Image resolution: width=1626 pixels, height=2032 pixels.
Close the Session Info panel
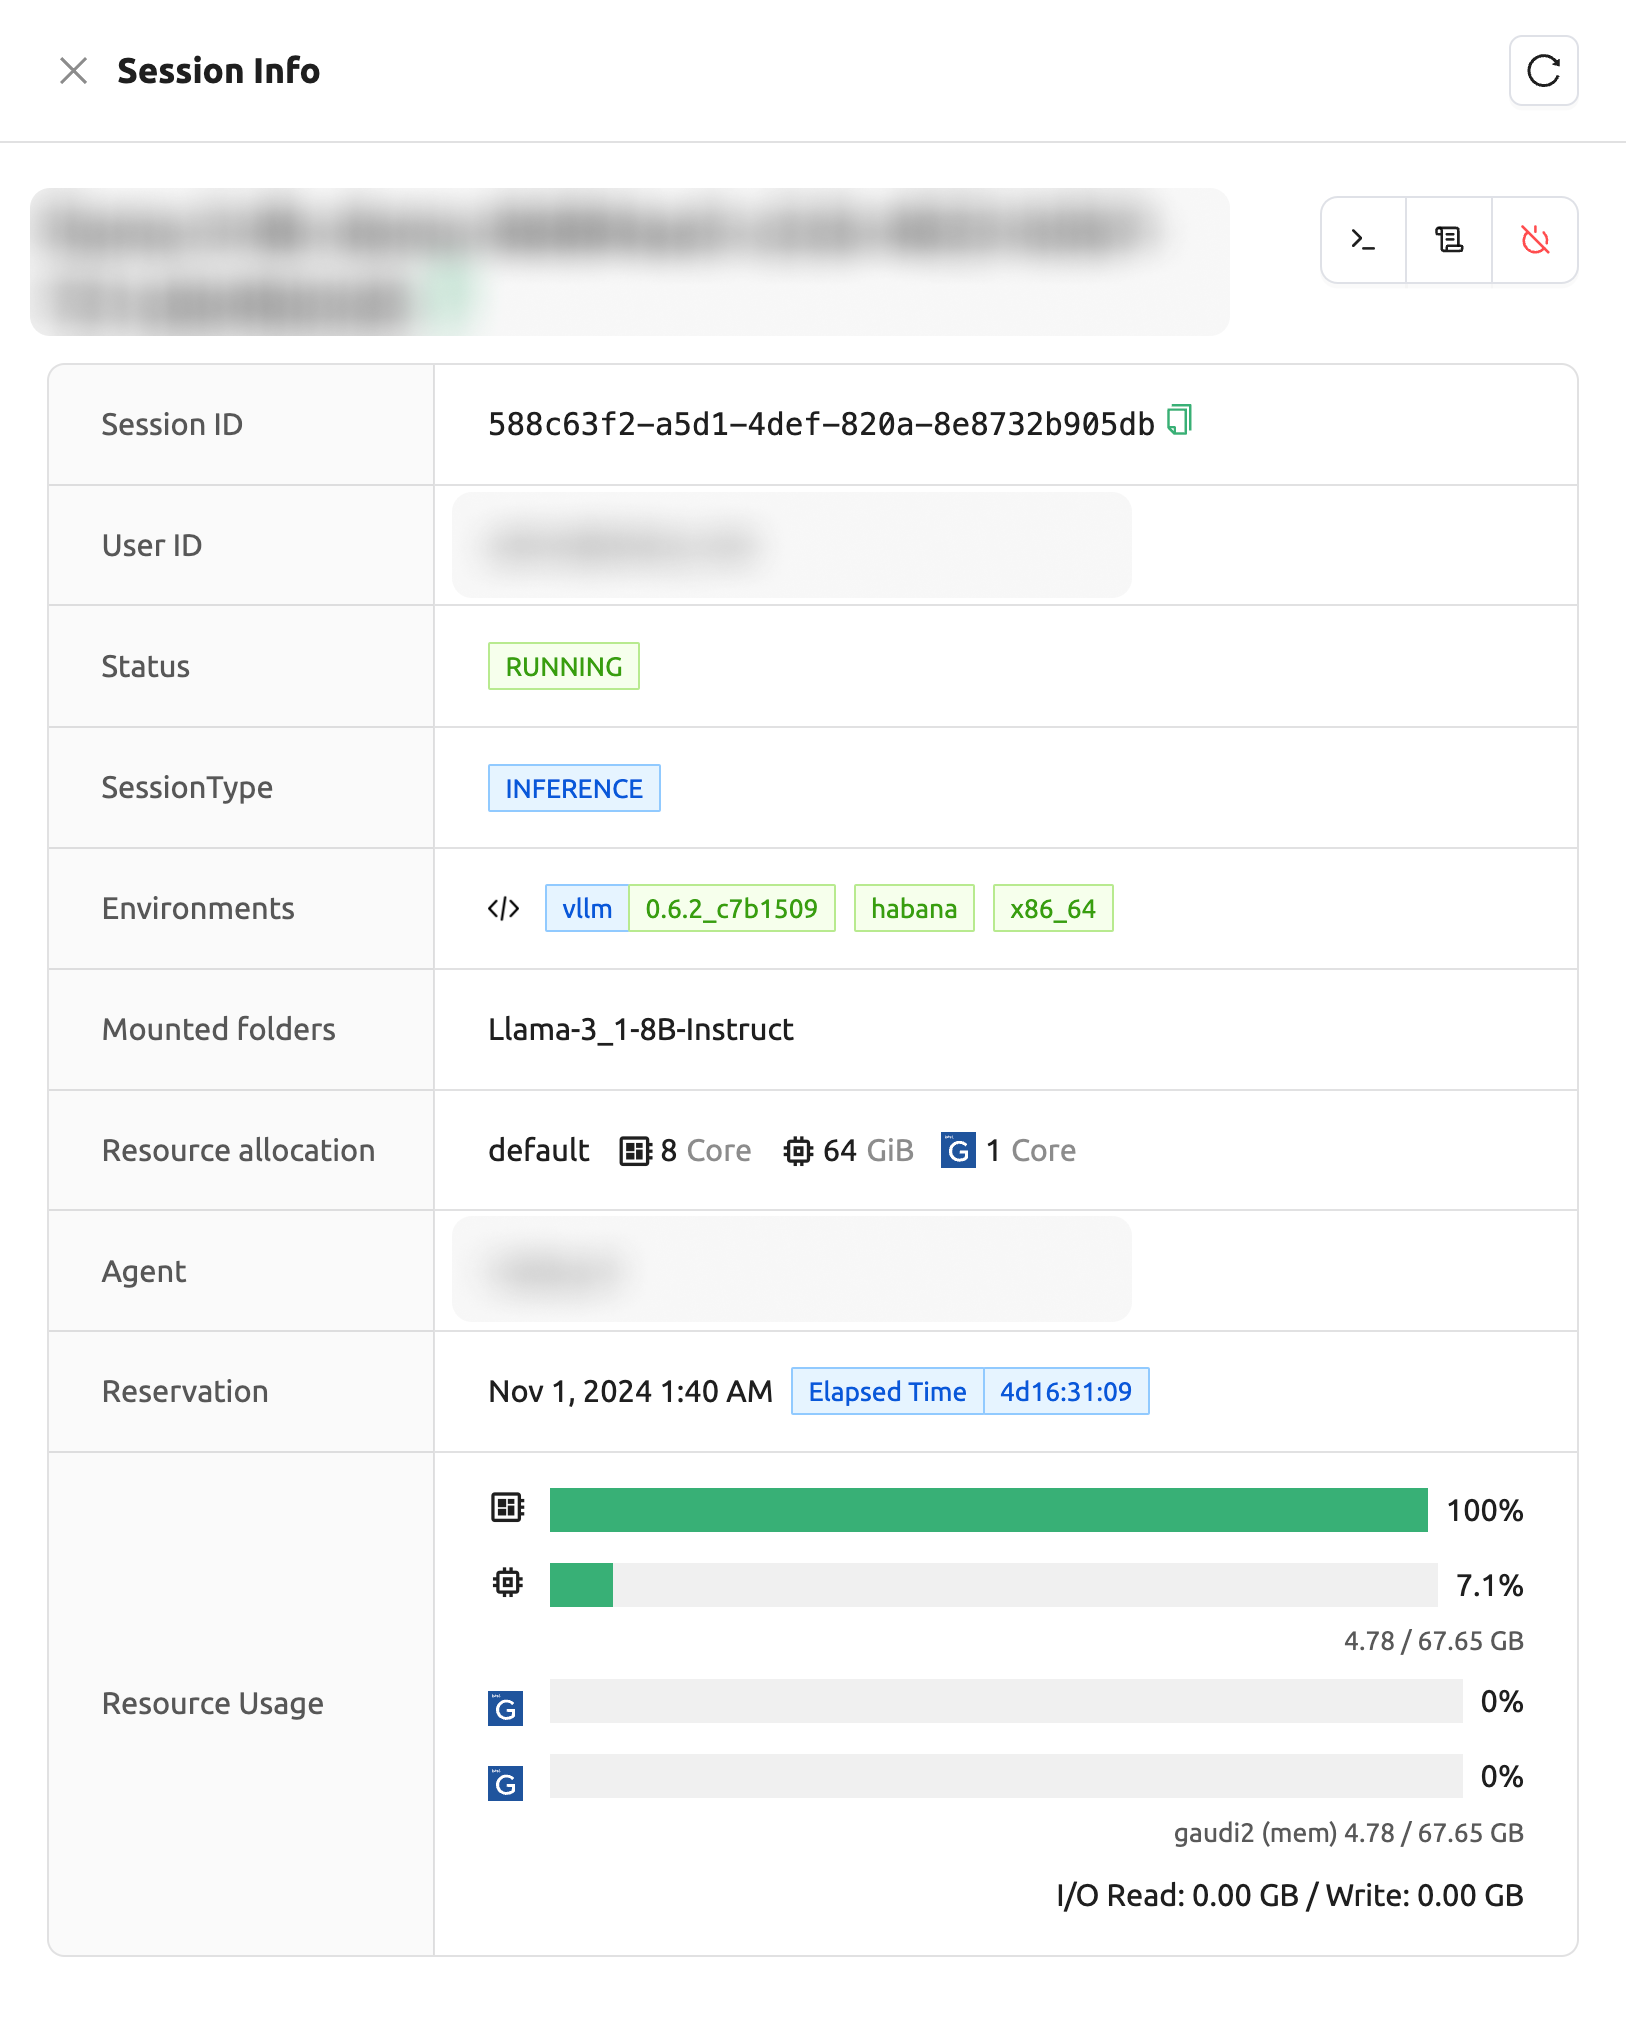(73, 71)
